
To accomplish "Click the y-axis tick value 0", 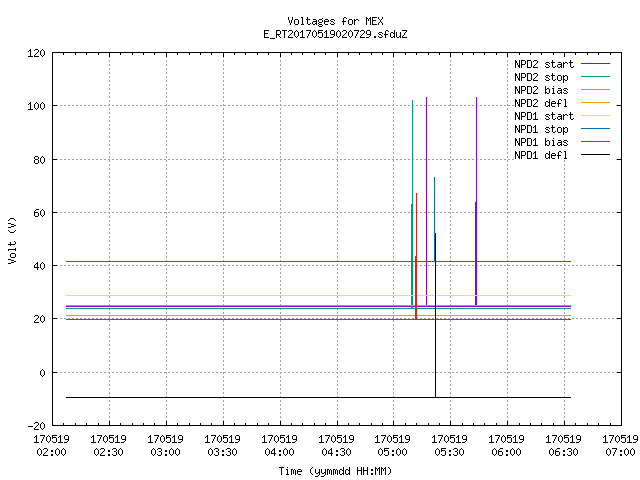I will [x=42, y=373].
